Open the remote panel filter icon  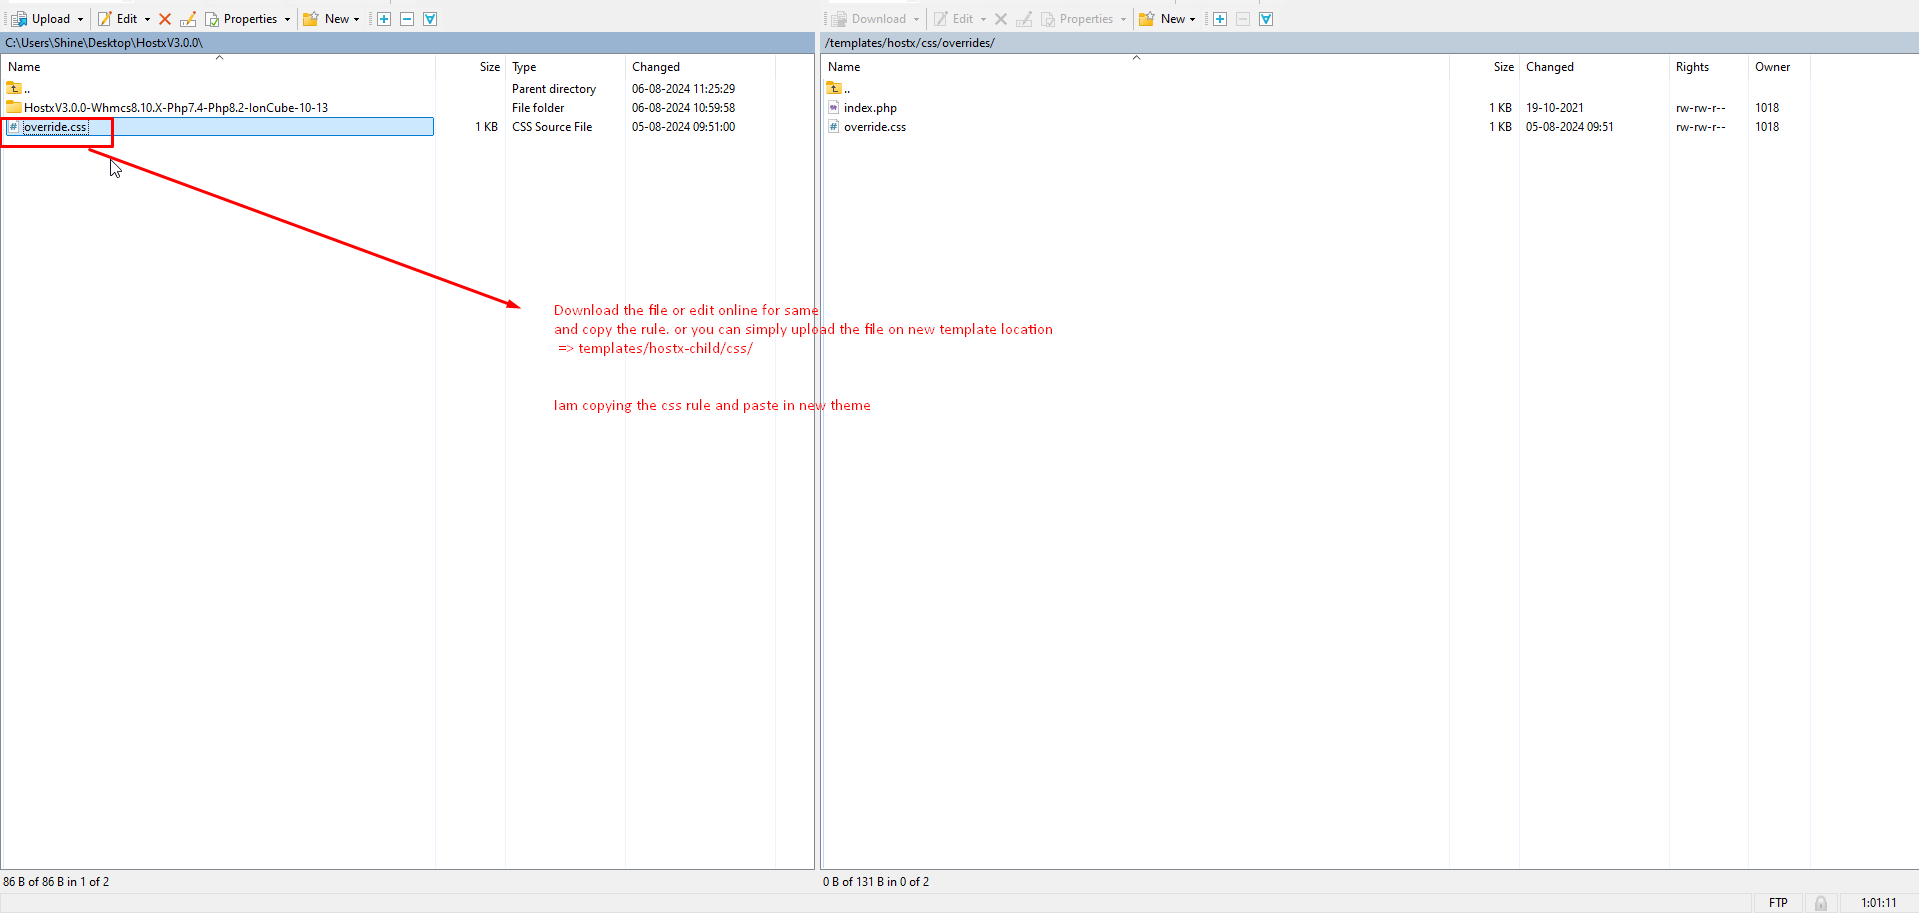1266,19
